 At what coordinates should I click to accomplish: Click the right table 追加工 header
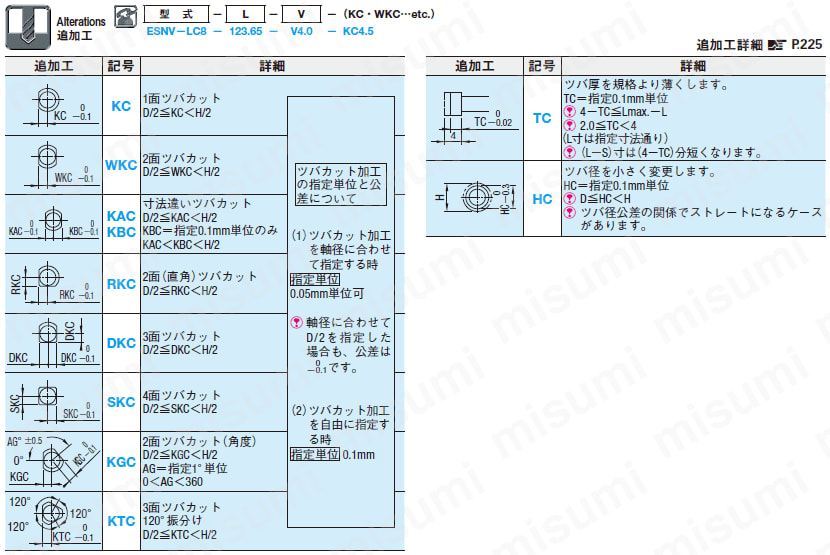point(475,66)
